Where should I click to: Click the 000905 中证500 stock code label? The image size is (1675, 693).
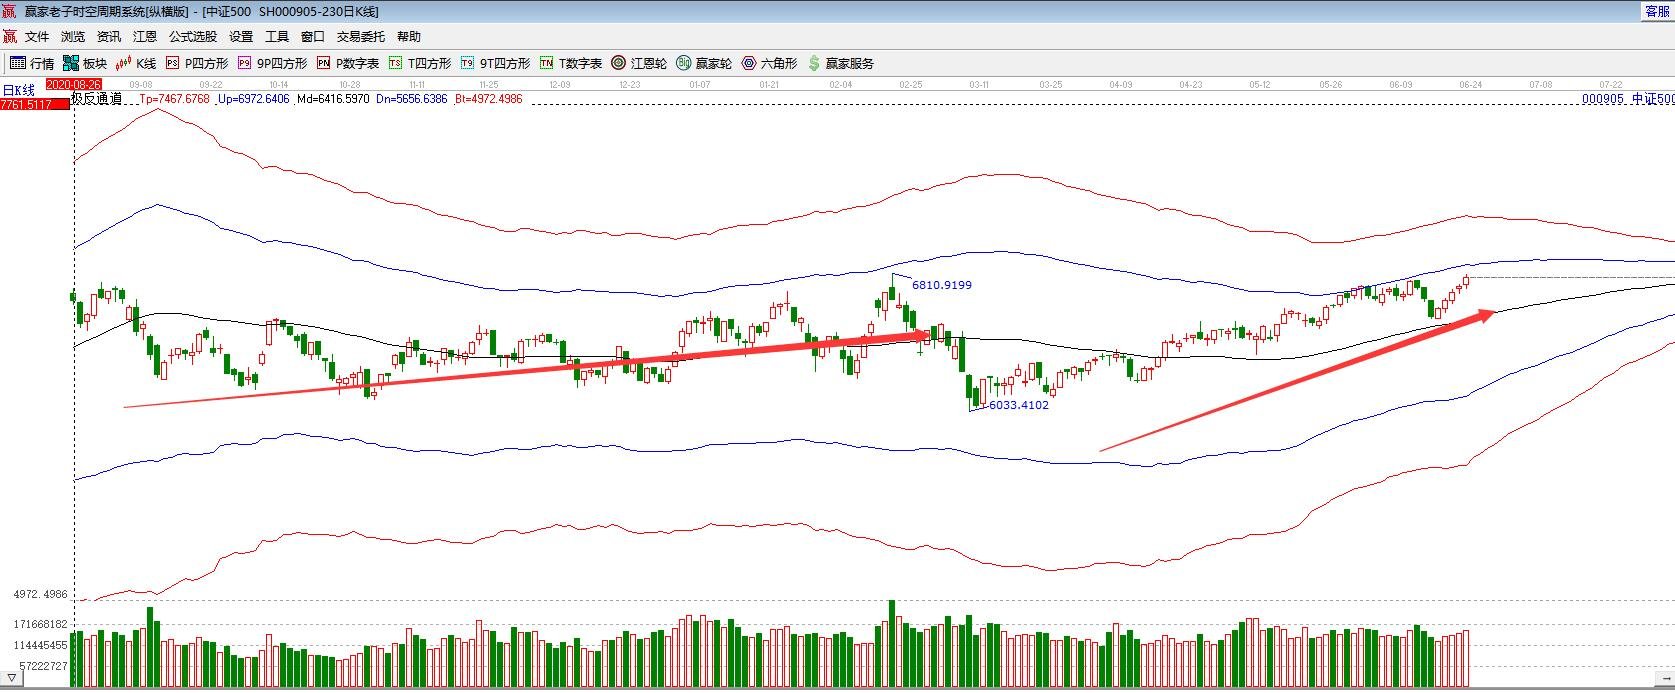(1628, 99)
